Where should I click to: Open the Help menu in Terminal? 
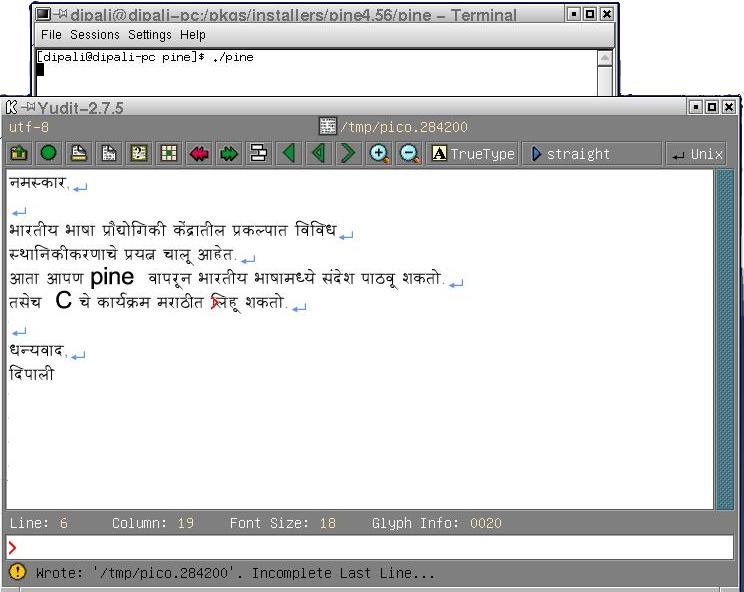[193, 35]
